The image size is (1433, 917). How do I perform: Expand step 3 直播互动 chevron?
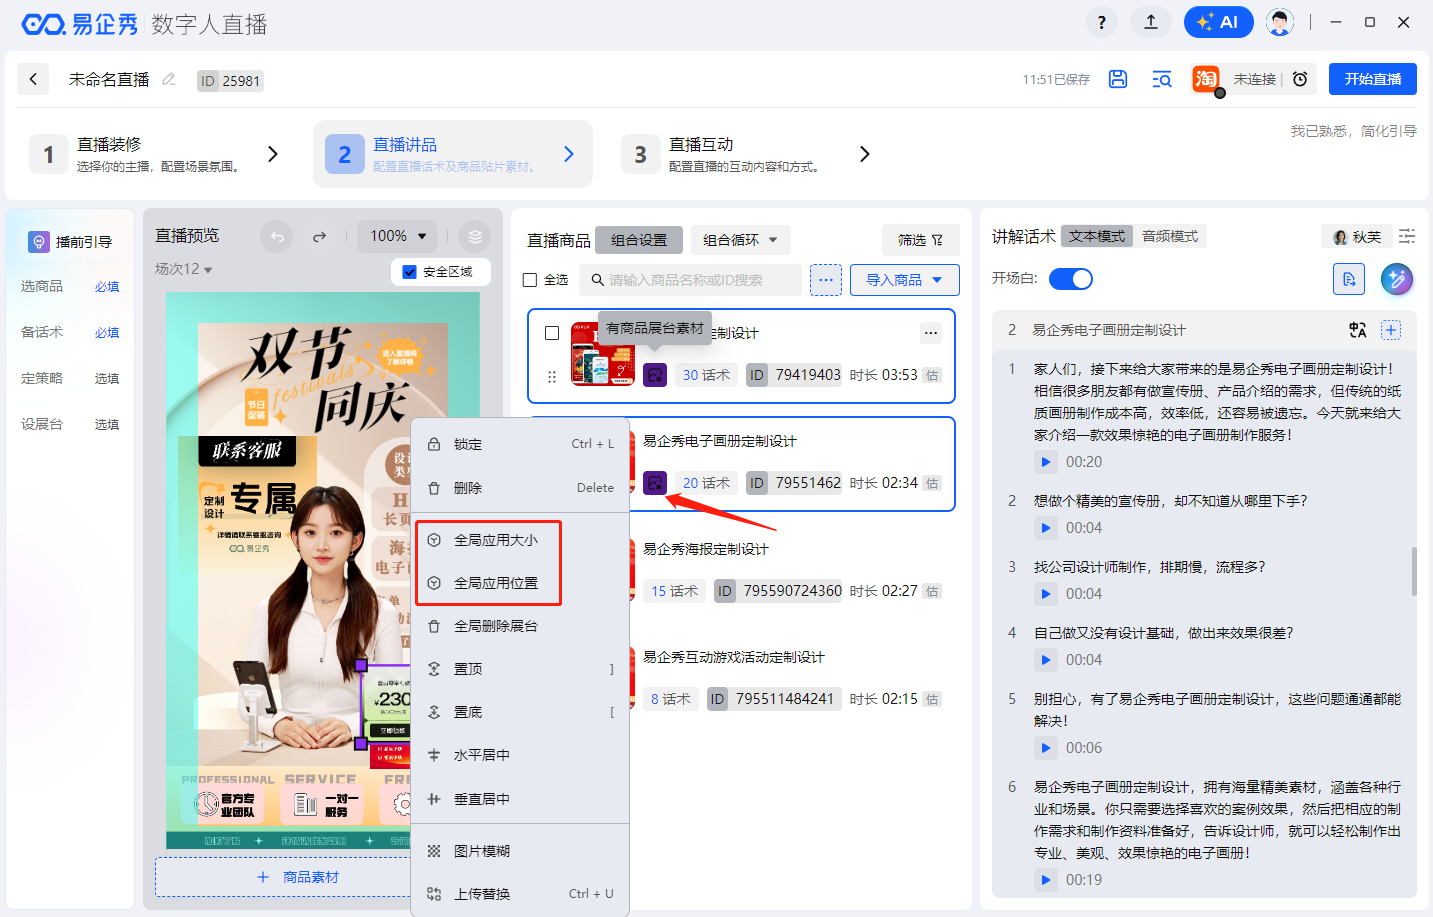[x=865, y=154]
